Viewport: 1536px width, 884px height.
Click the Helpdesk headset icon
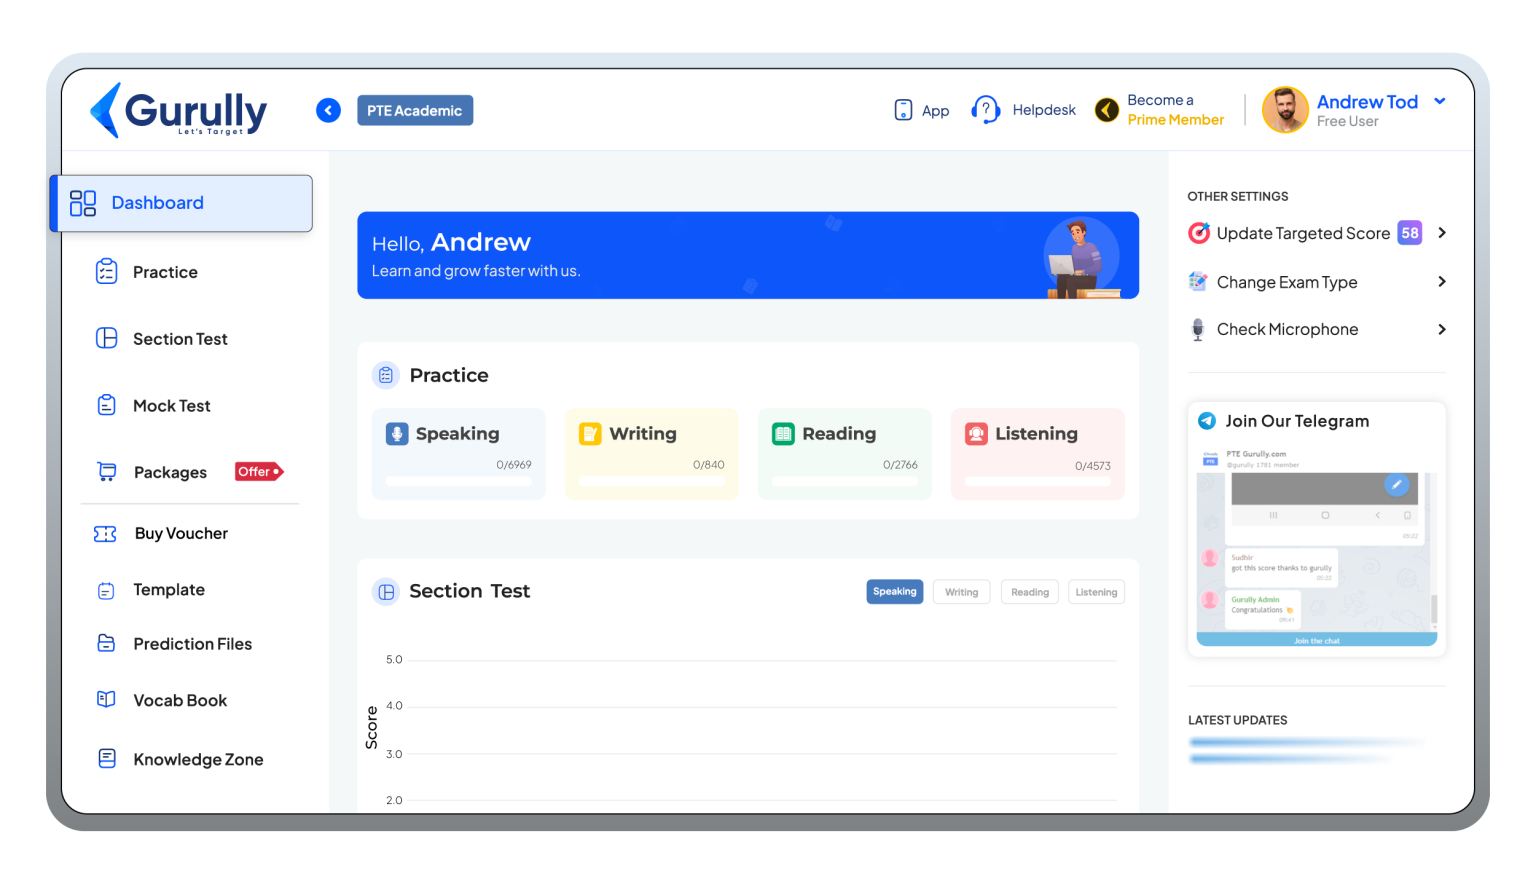click(x=986, y=109)
